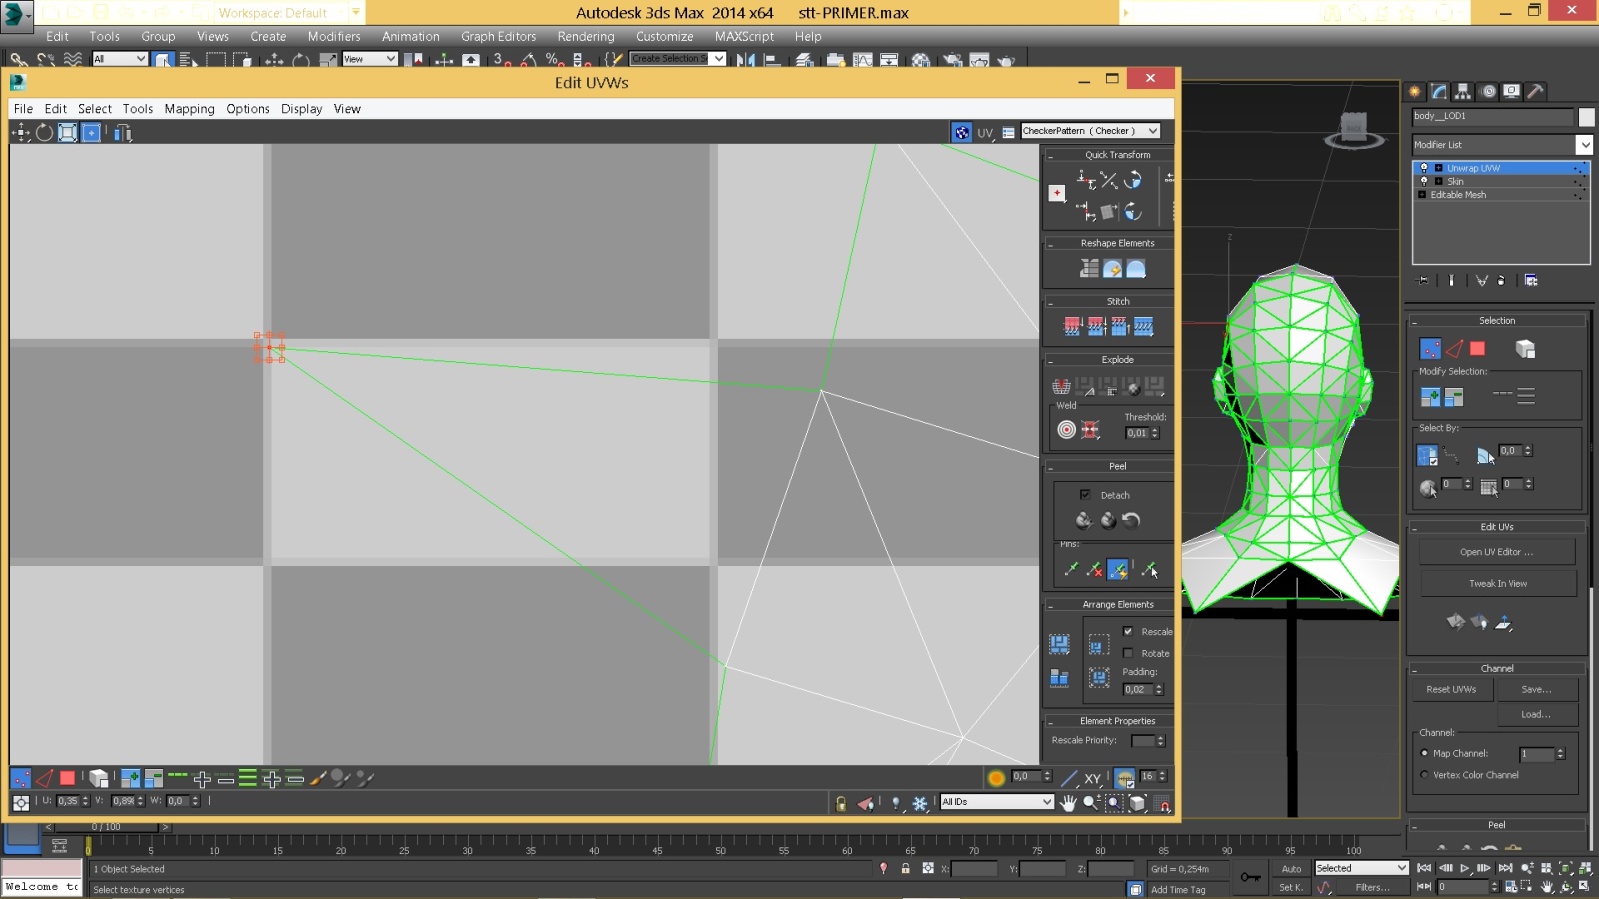The image size is (1599, 899).
Task: Open the Display menu in Edit UVWs
Action: tap(302, 109)
